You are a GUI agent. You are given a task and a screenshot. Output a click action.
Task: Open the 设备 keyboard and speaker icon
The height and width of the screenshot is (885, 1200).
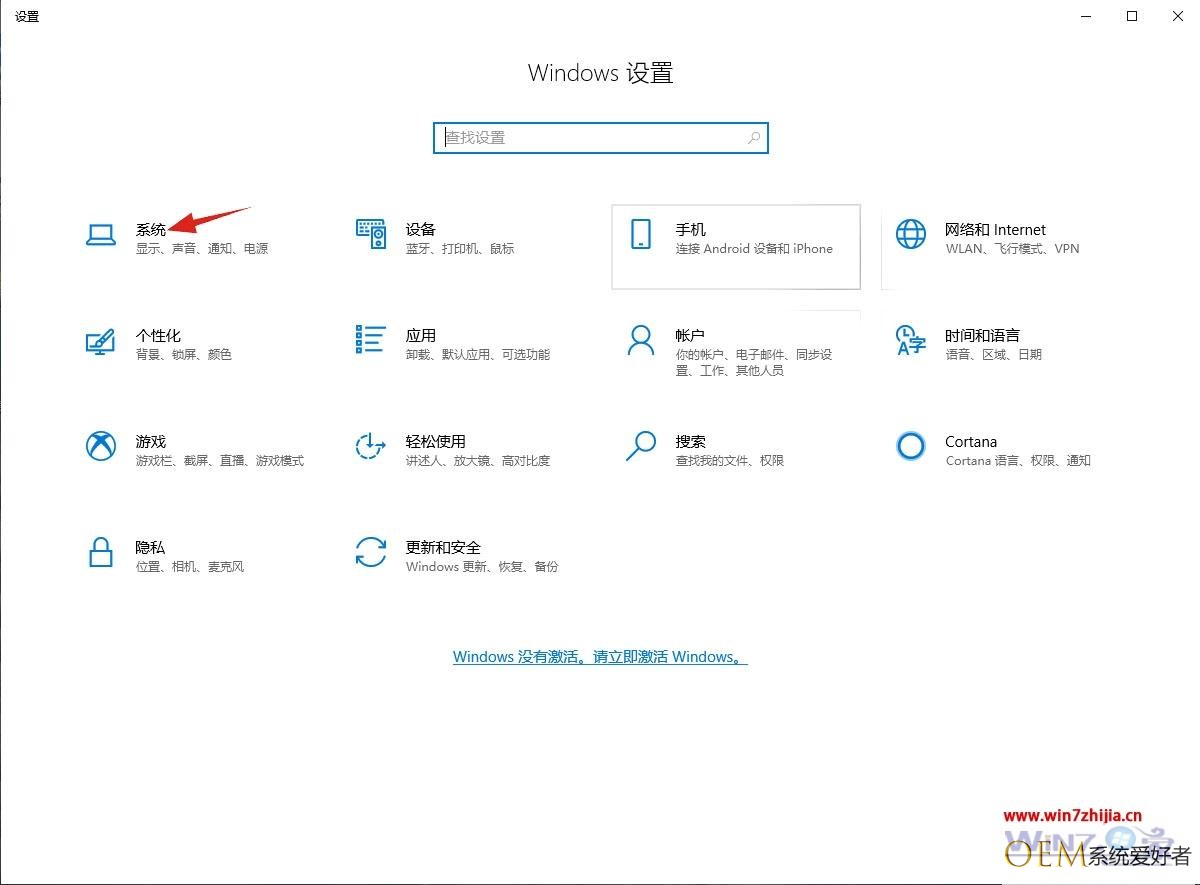[x=371, y=234]
